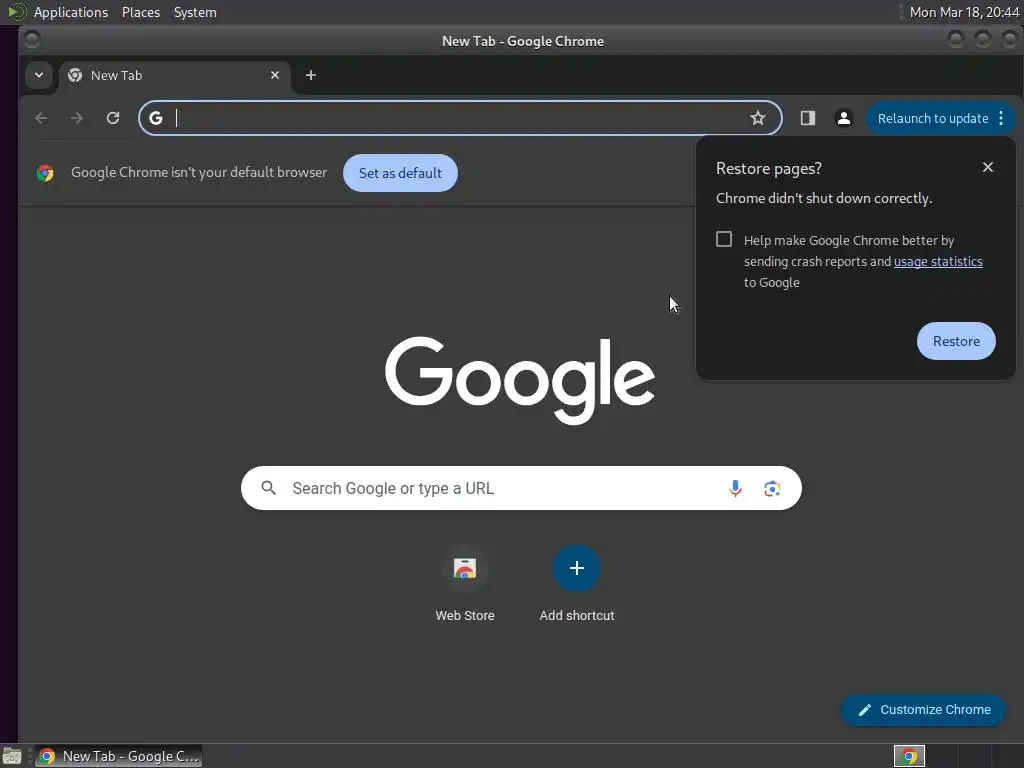Click the Chrome icon in the workspace switcher

point(909,756)
